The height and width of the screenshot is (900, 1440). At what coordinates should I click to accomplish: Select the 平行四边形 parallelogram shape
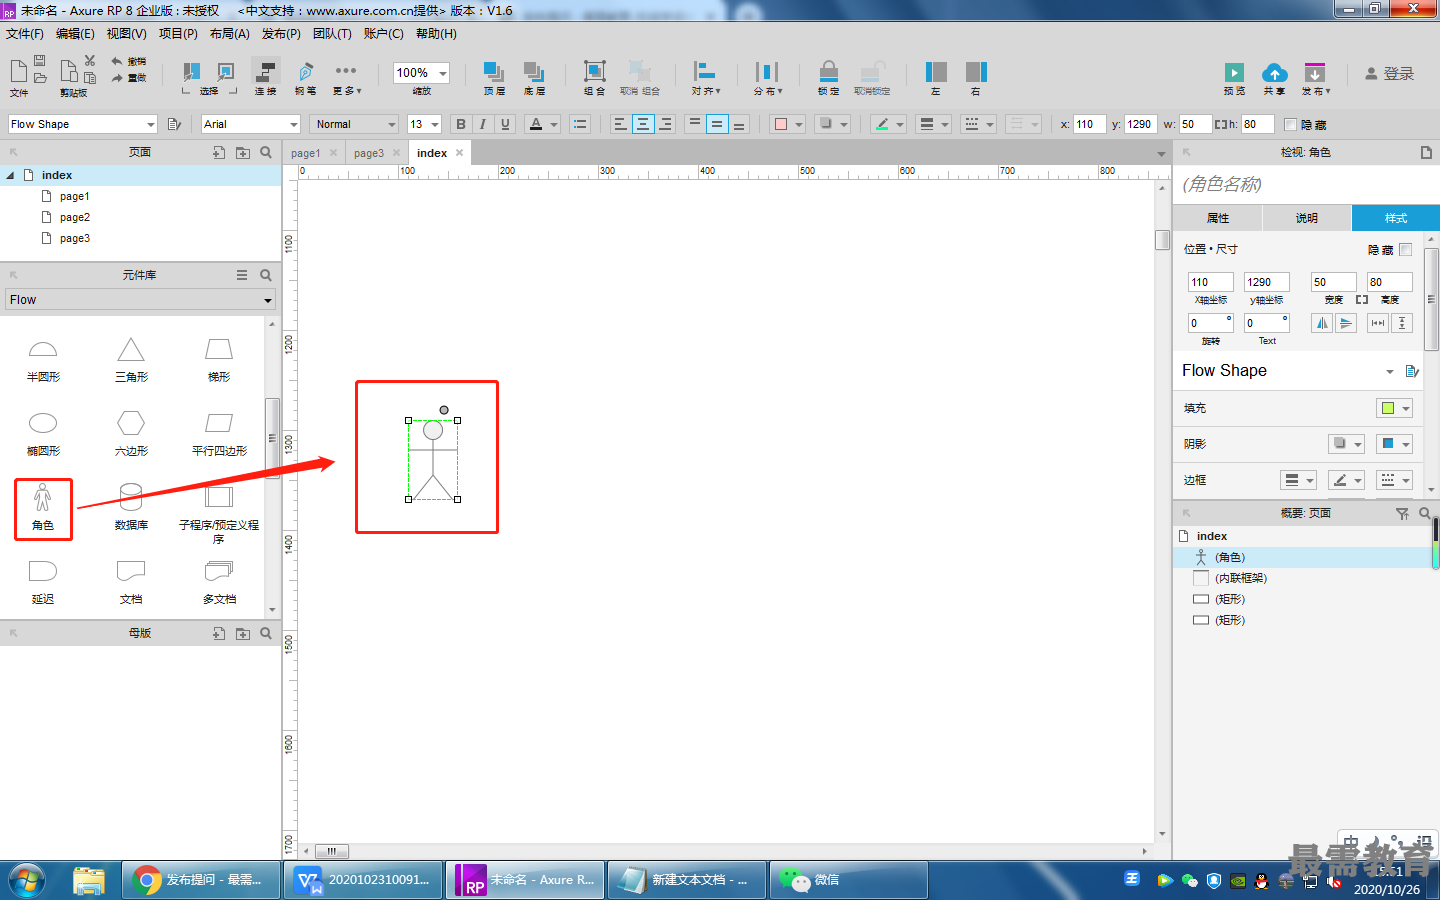pos(219,434)
